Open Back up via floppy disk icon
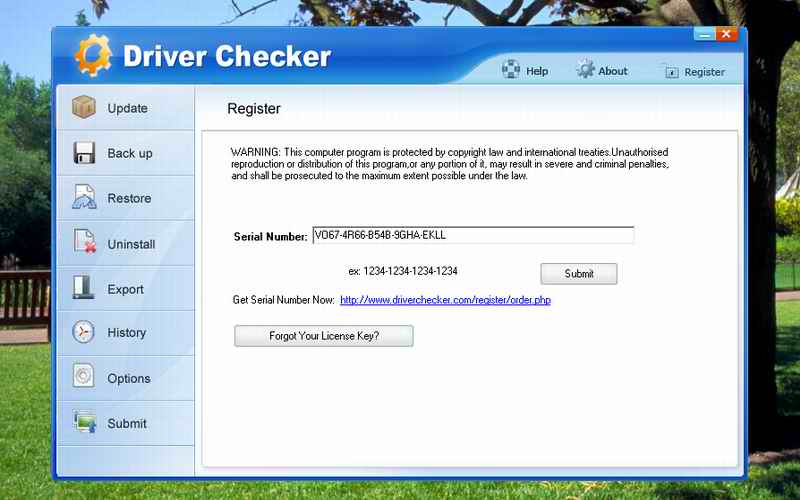The width and height of the screenshot is (800, 500). [x=84, y=153]
